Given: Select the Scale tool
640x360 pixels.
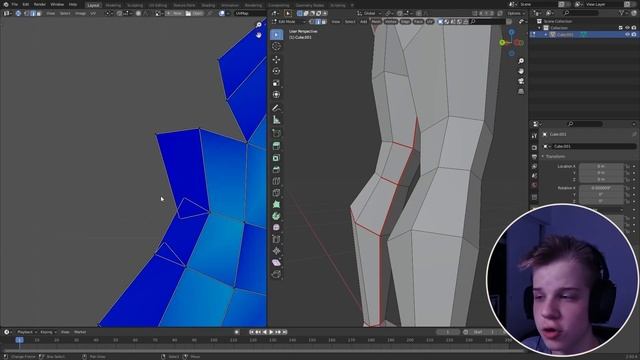Looking at the screenshot, I should [x=276, y=83].
